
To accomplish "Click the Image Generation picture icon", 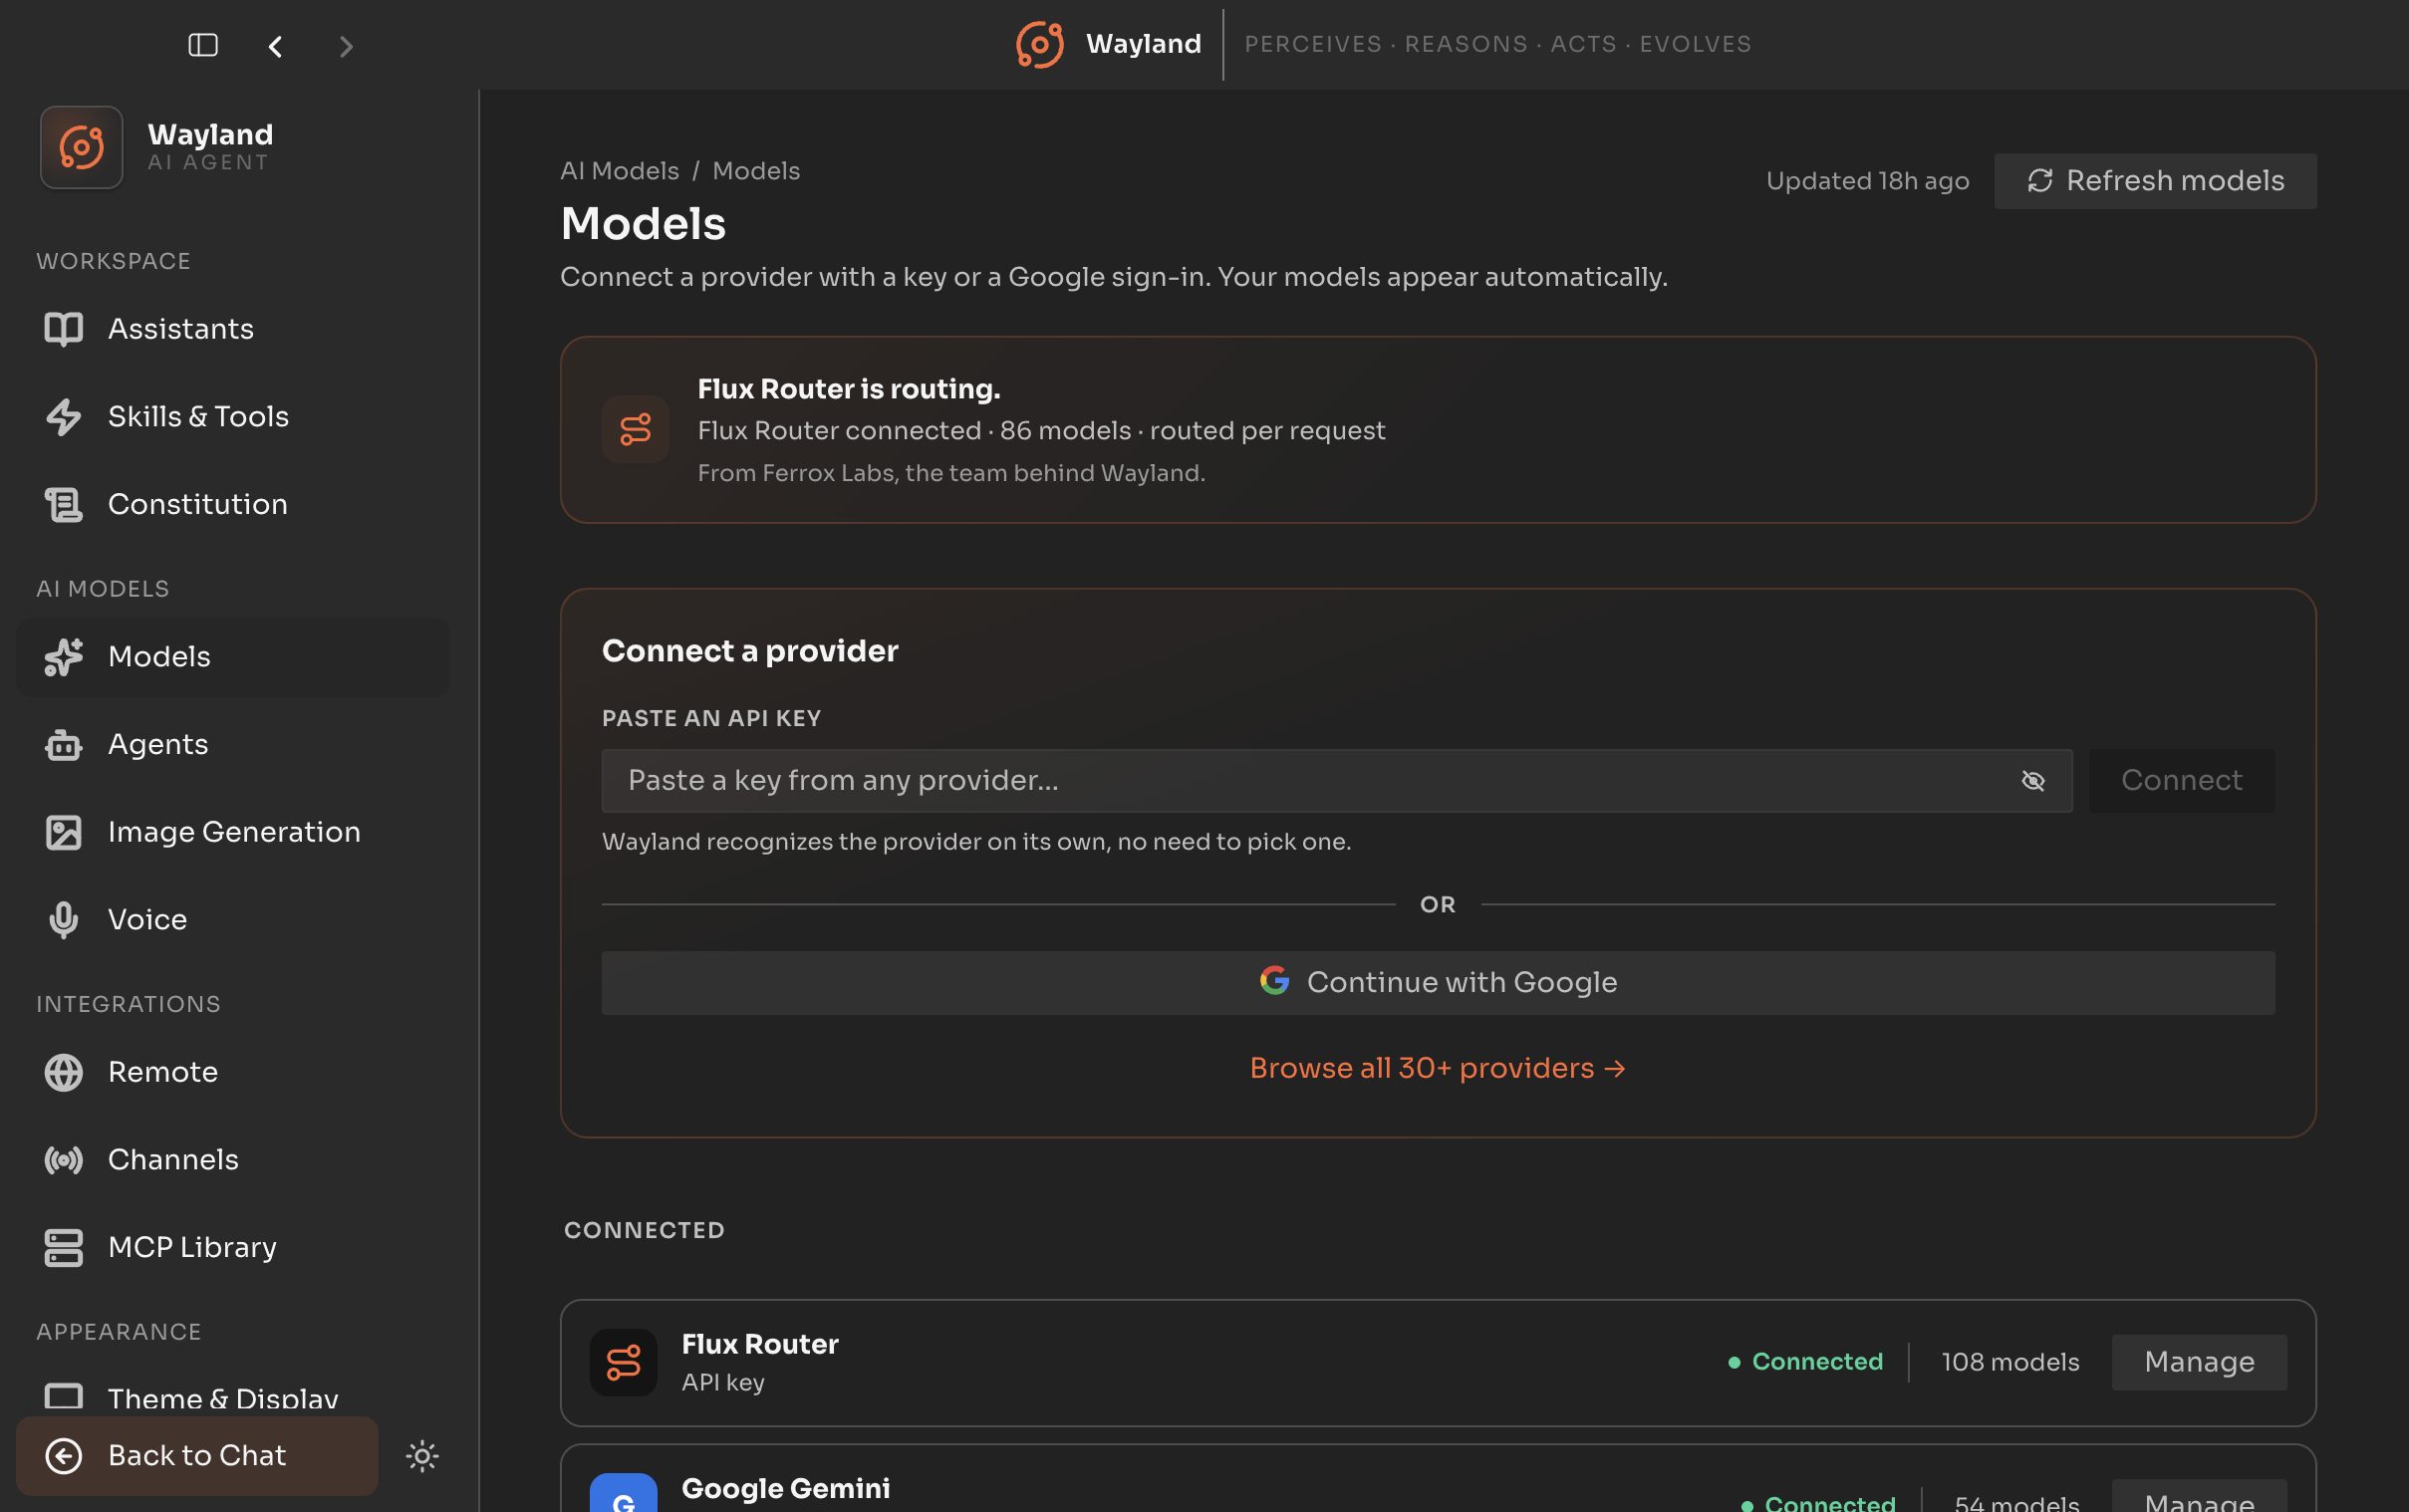I will coord(63,832).
